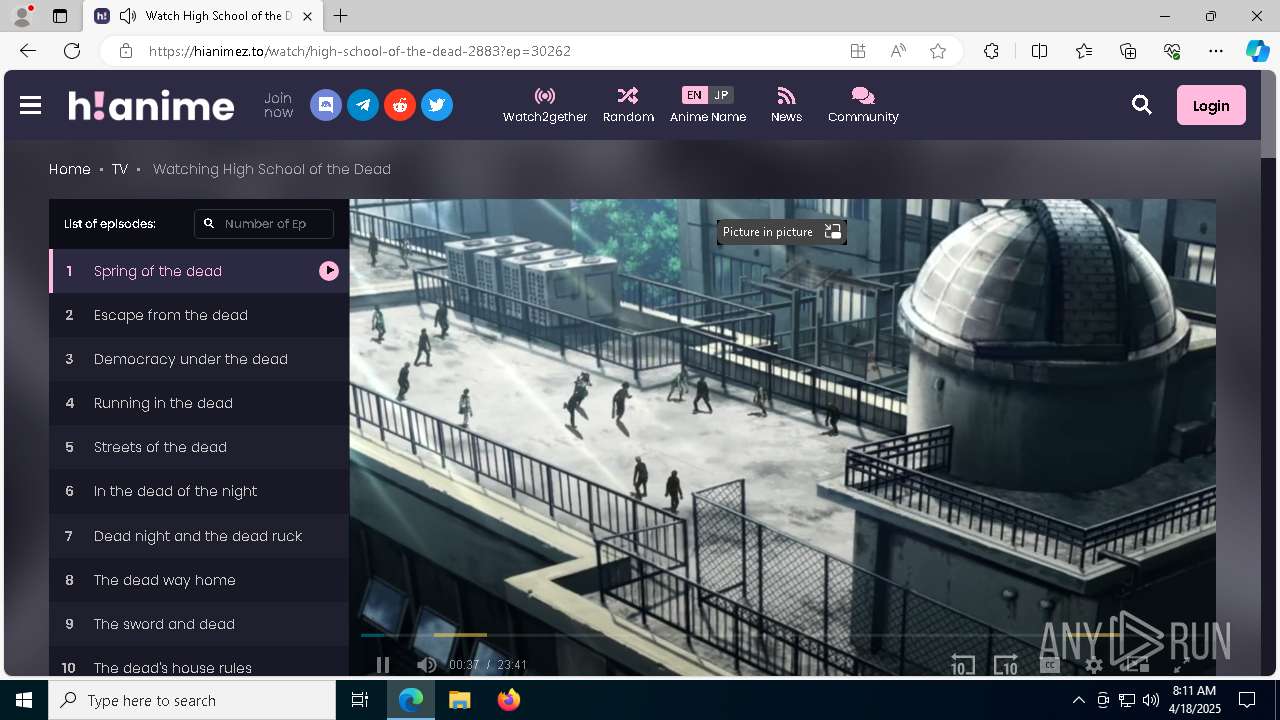Image resolution: width=1280 pixels, height=720 pixels.
Task: Toggle split screen view
Action: point(1039,51)
